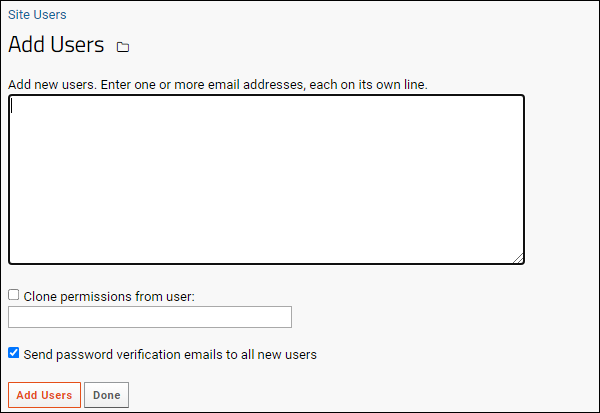Viewport: 600px width, 413px height.
Task: Uncheck Send password verification emails checkbox
Action: [13, 353]
